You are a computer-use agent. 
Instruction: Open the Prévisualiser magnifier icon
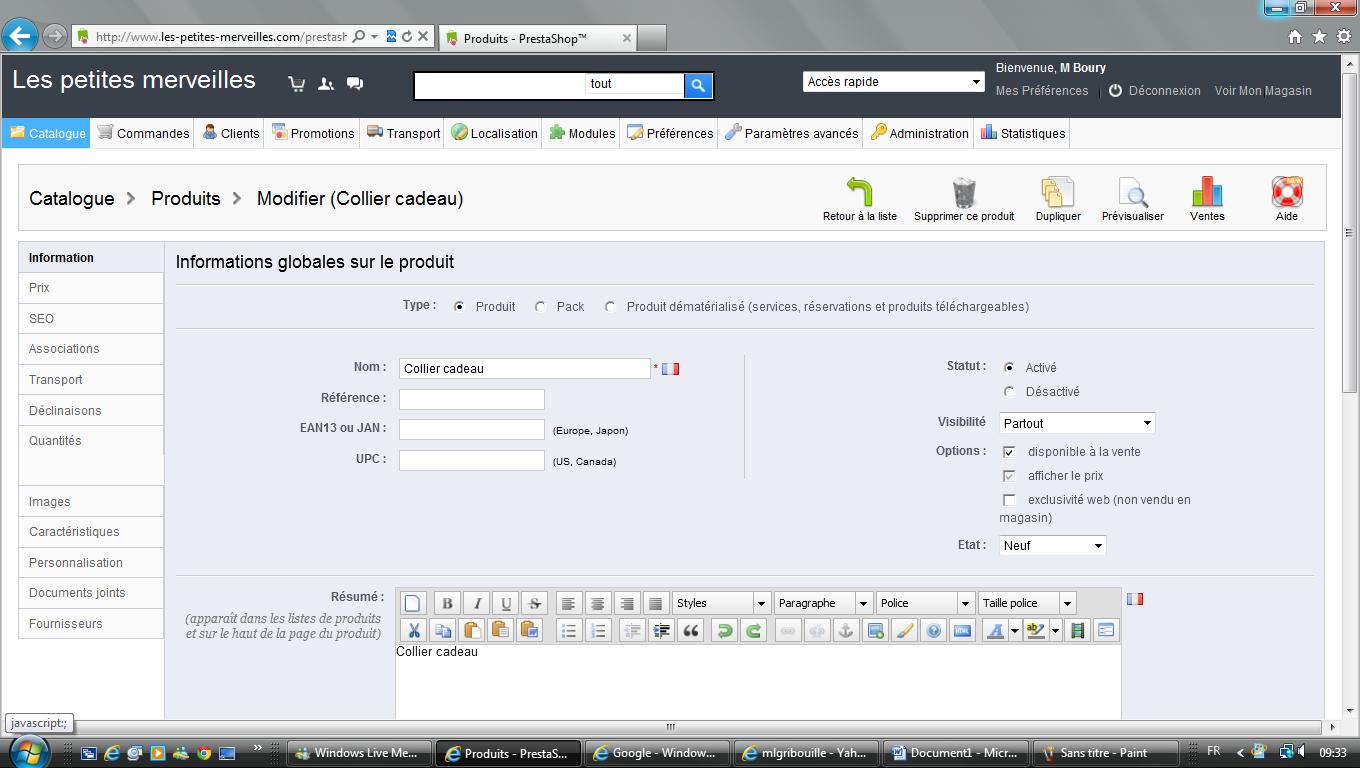1133,192
